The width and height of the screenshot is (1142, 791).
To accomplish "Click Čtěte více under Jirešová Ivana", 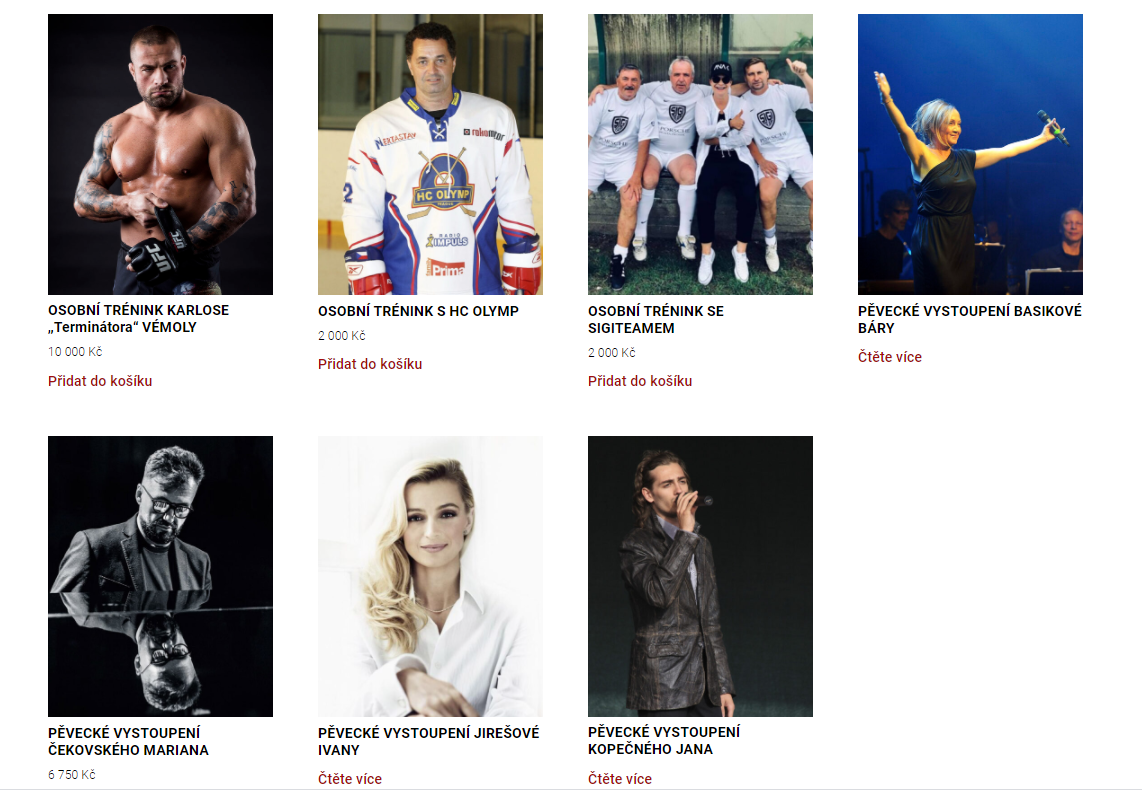I will coord(350,779).
